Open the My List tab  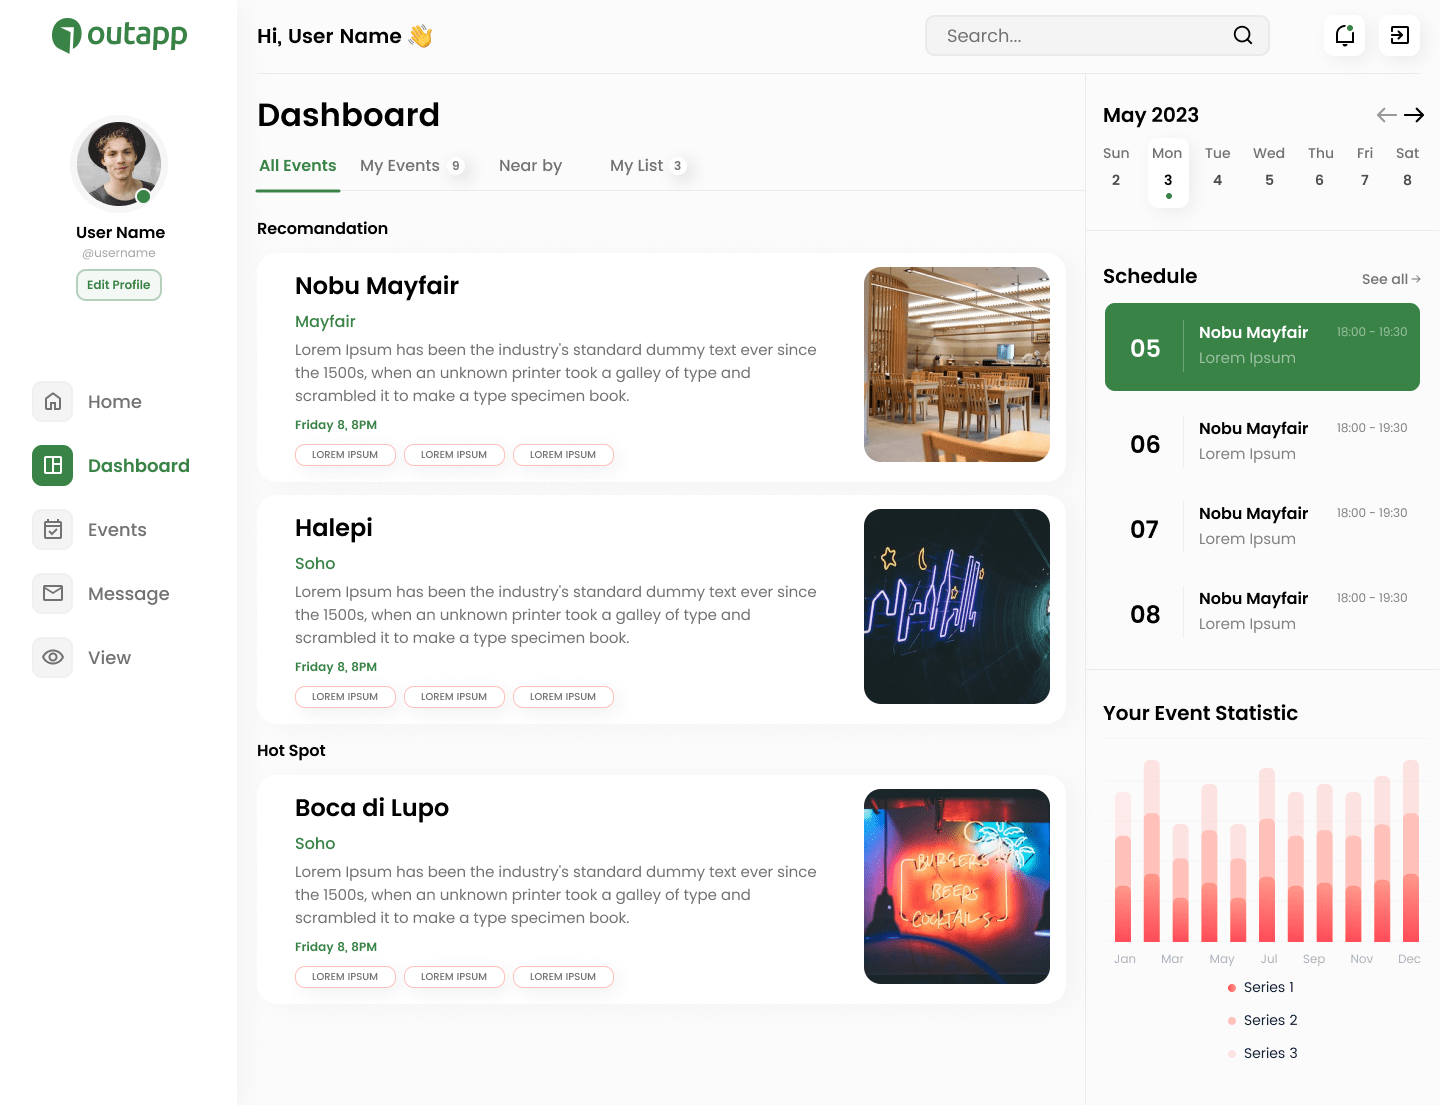[x=637, y=166]
